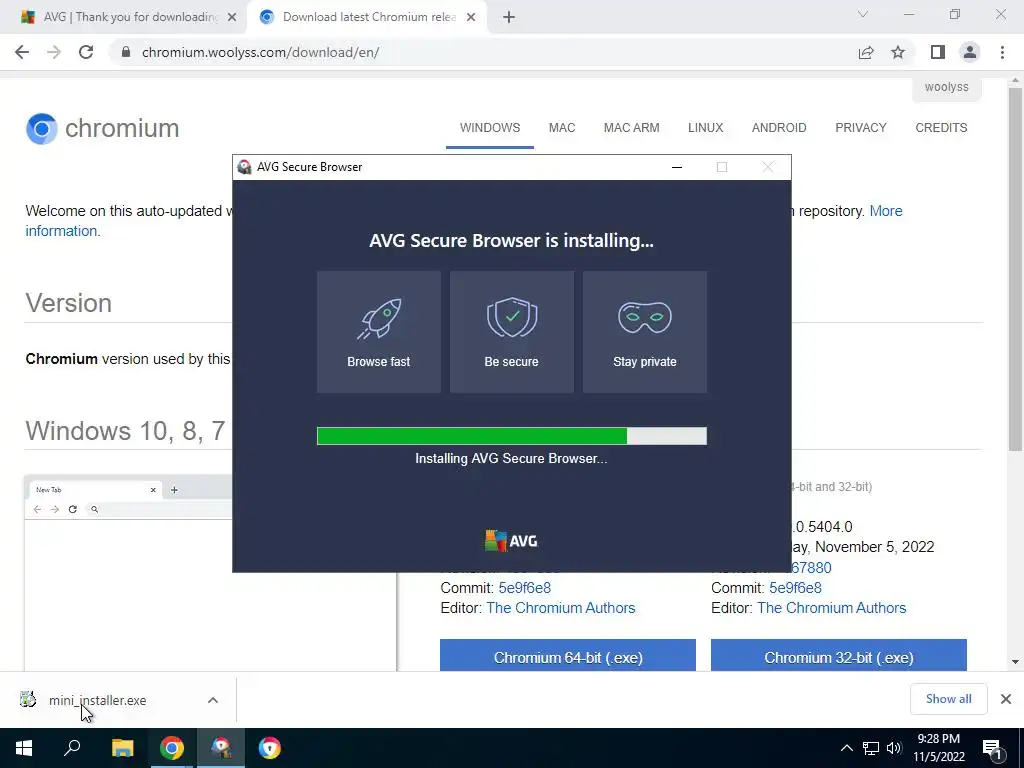The width and height of the screenshot is (1024, 768).
Task: Click the Browse fast rocket tile
Action: pos(379,332)
